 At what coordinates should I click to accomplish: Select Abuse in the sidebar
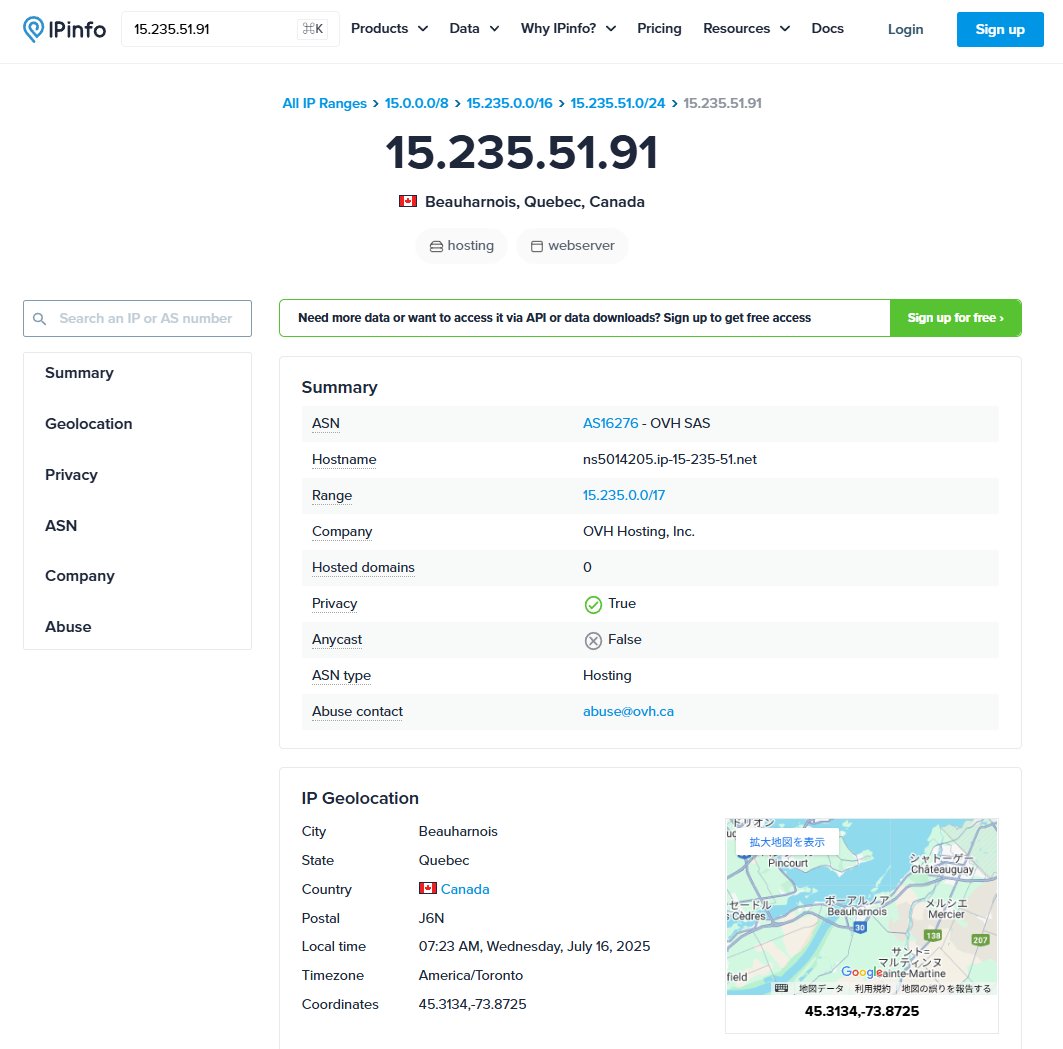[x=68, y=627]
